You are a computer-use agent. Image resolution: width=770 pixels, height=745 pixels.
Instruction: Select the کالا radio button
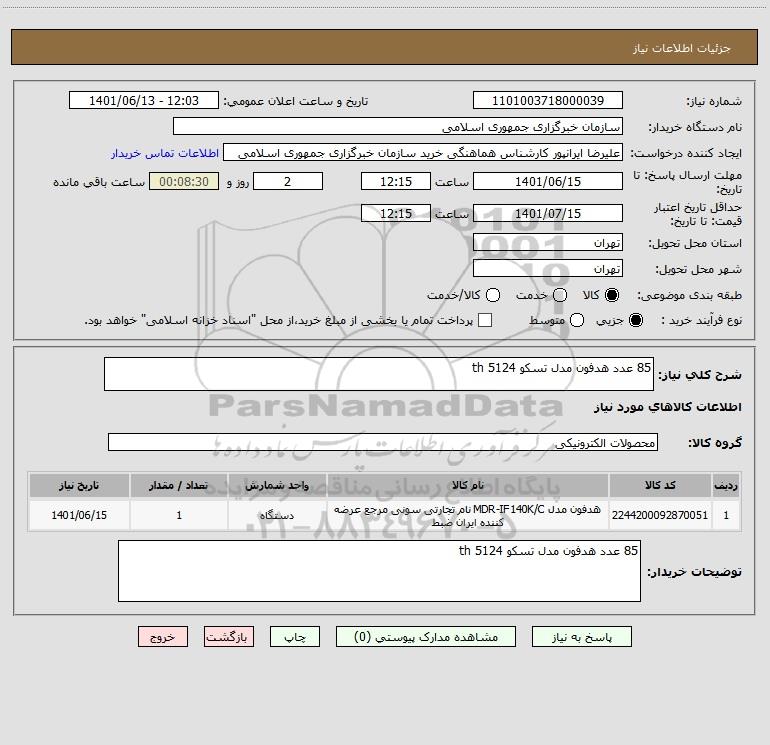tap(612, 295)
